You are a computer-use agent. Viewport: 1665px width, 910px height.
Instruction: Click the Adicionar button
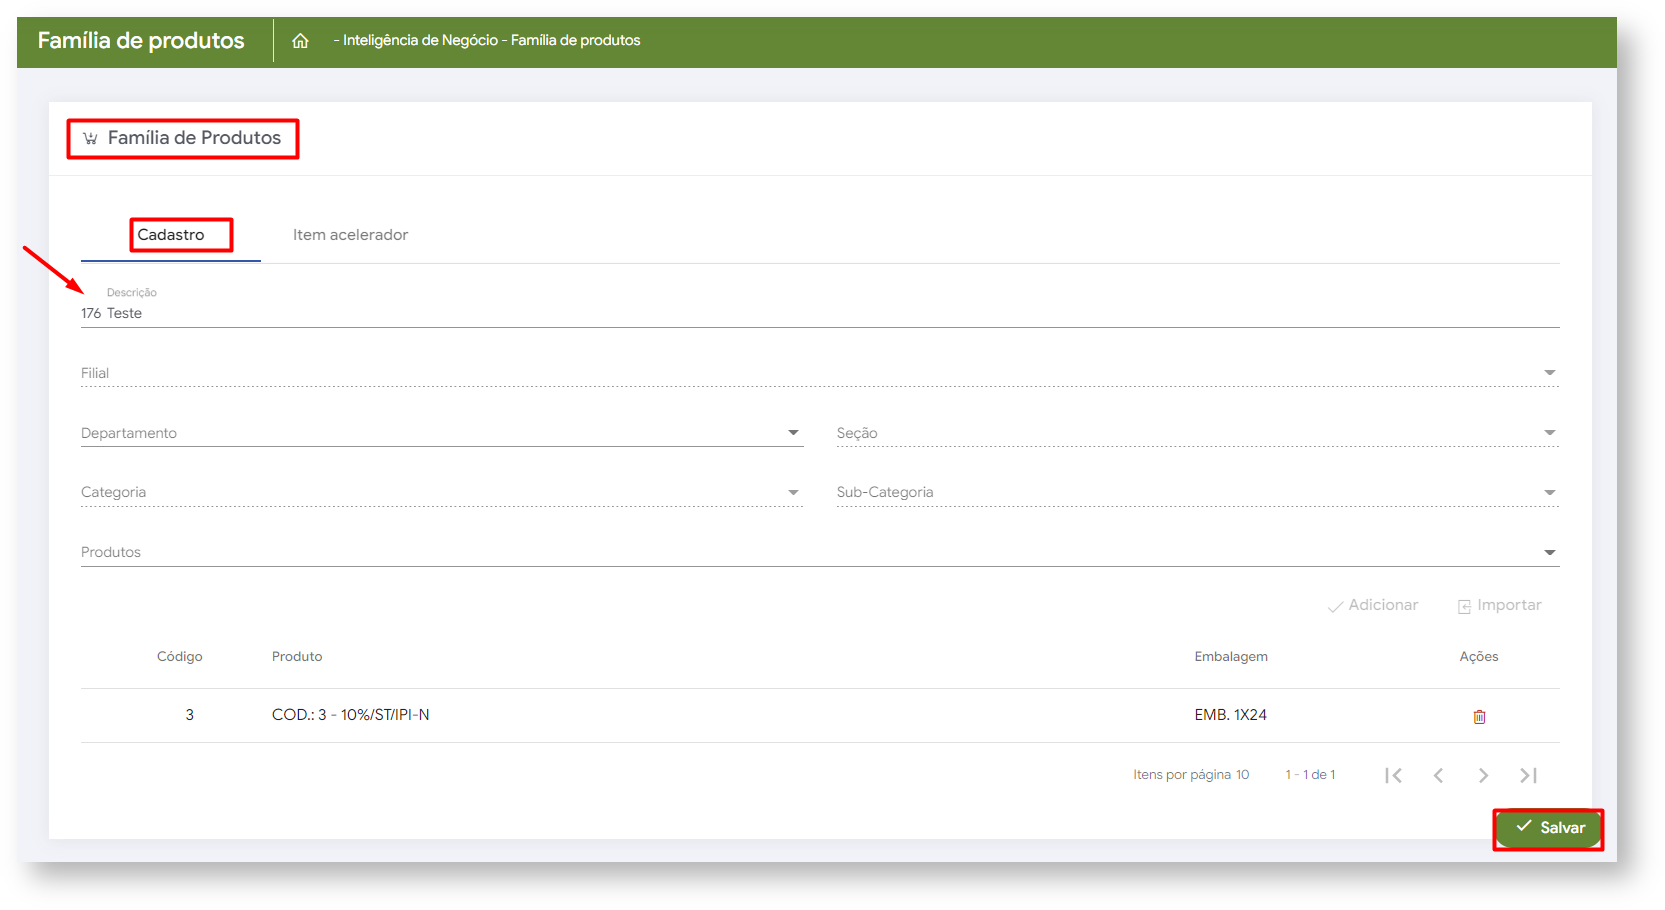click(1373, 605)
